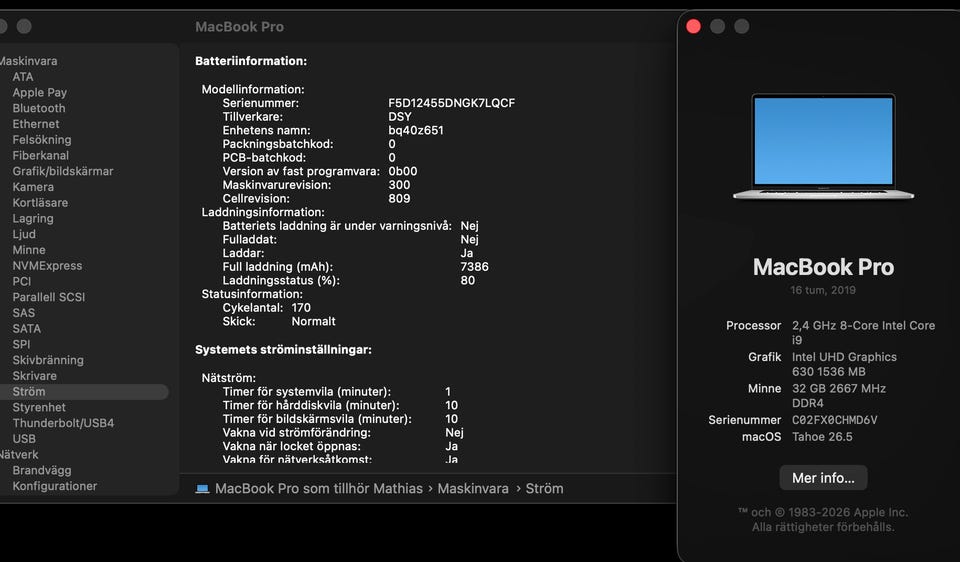
Task: Select Minne in the sidebar
Action: [29, 250]
